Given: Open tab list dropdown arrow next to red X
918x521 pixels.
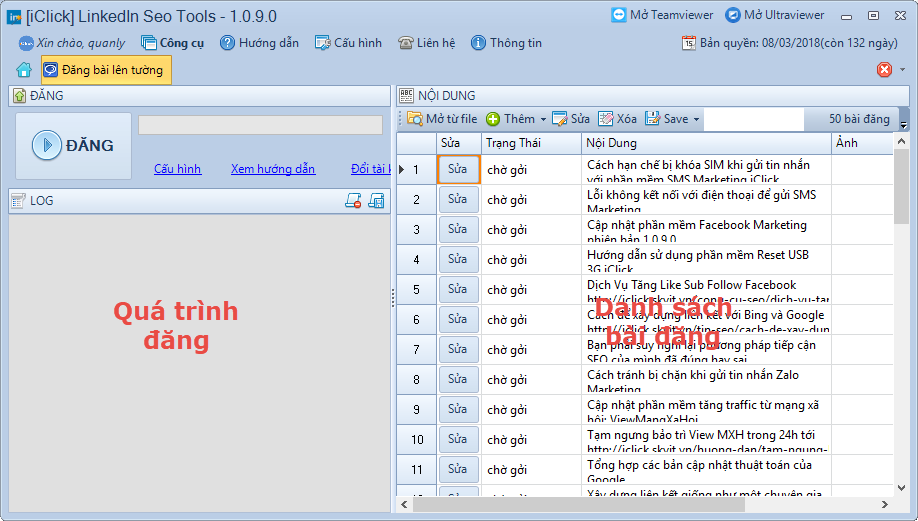Looking at the screenshot, I should pos(902,70).
